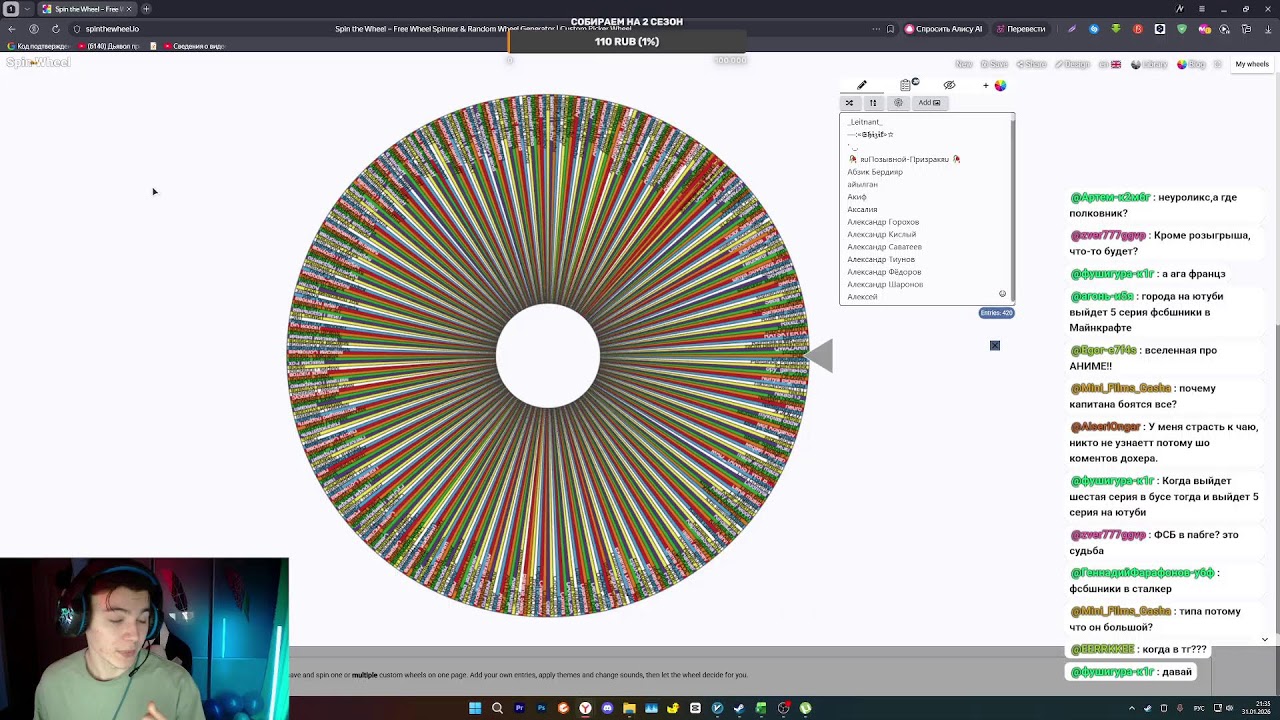
Task: Select entry 'Абзик Бердияр' in the list
Action: pyautogui.click(x=875, y=172)
